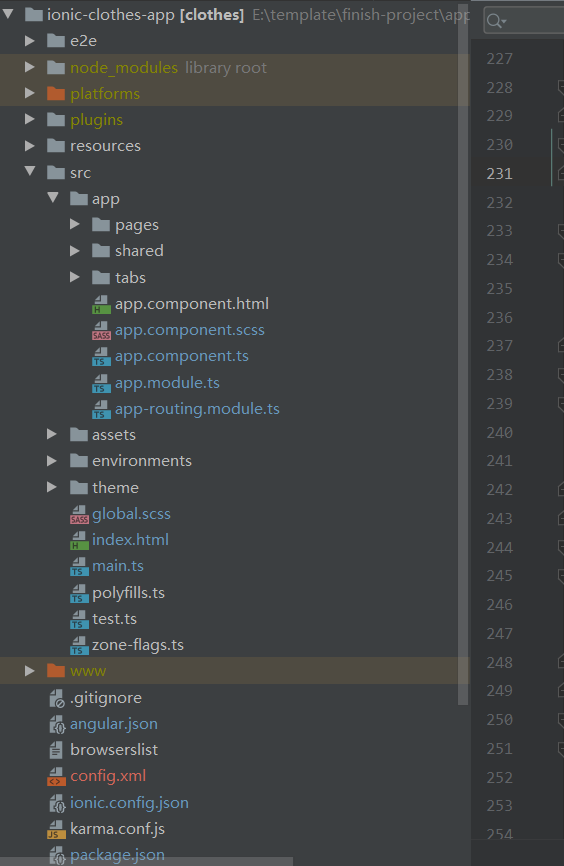Click the JSON icon of ionic.config.json
564x866 pixels.
click(x=57, y=803)
